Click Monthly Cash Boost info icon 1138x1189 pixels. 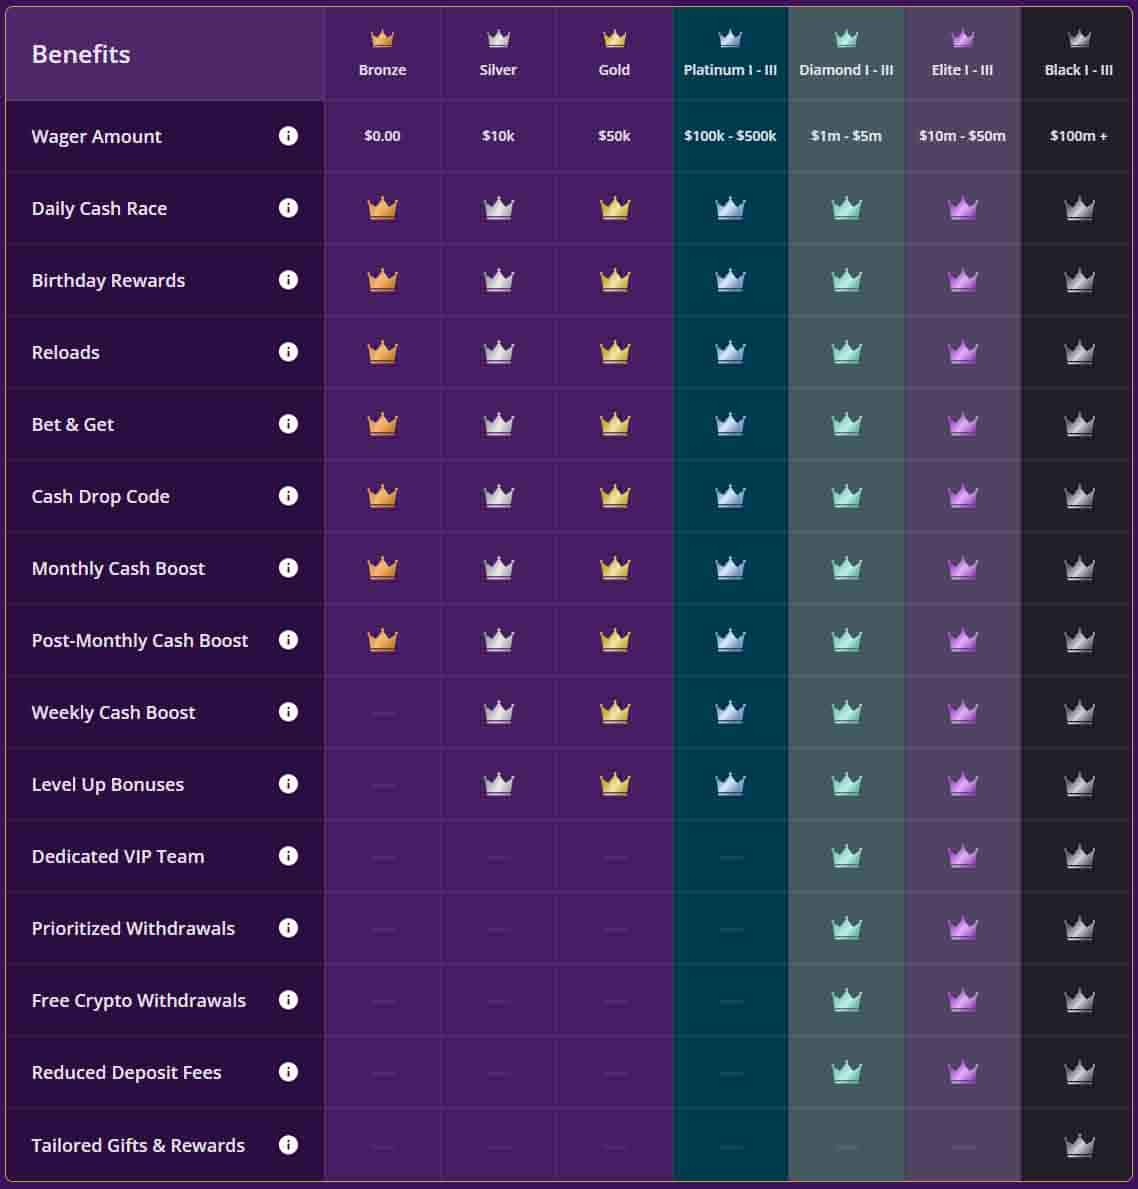click(288, 568)
